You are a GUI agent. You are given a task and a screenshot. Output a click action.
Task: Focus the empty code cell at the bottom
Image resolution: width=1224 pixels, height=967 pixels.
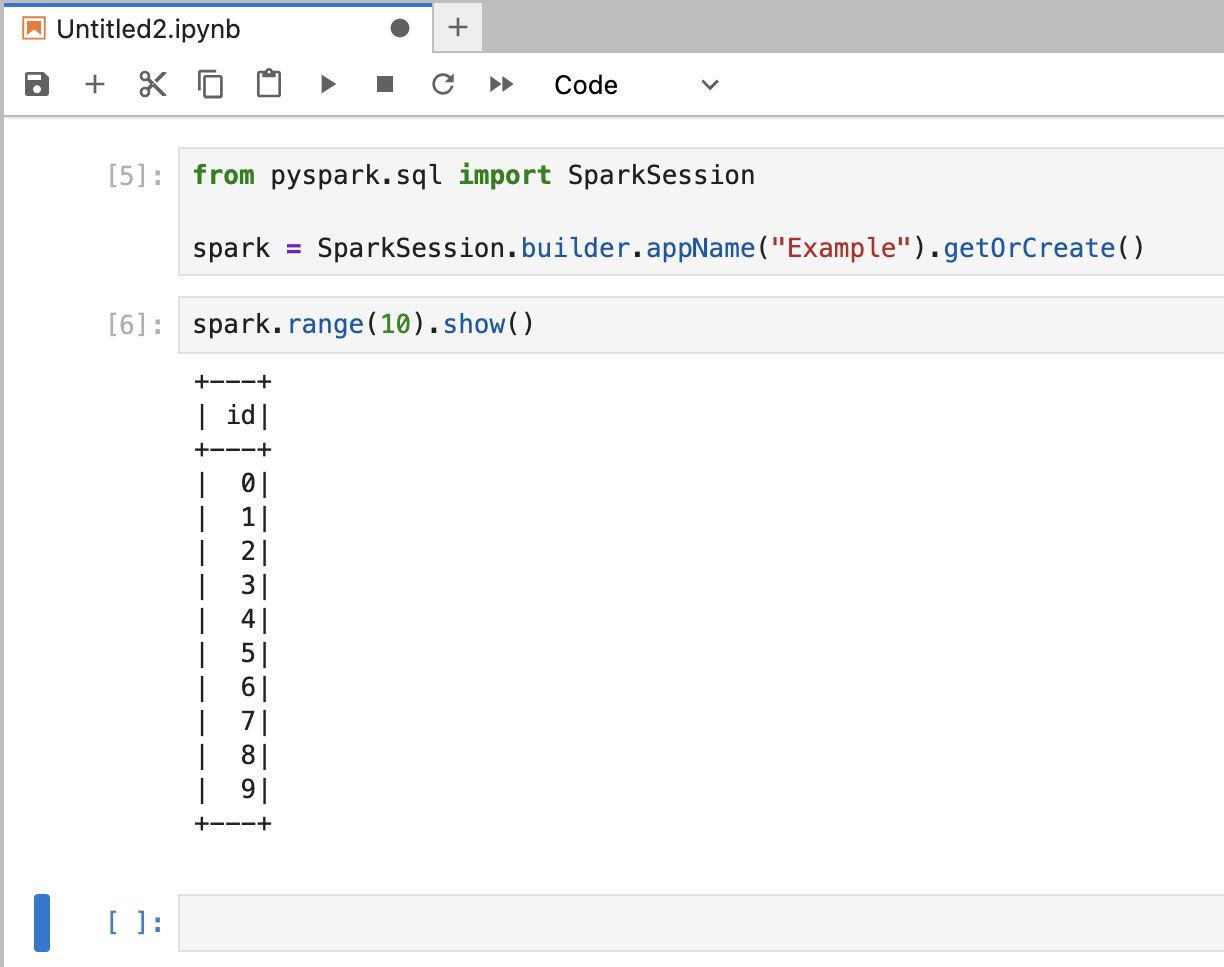click(x=700, y=922)
